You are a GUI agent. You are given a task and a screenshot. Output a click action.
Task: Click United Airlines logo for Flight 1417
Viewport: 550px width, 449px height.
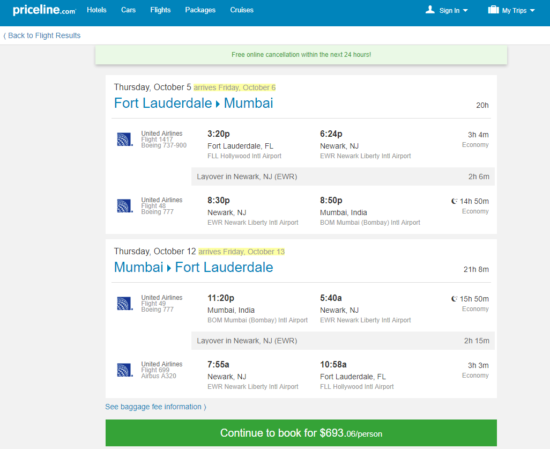[125, 139]
